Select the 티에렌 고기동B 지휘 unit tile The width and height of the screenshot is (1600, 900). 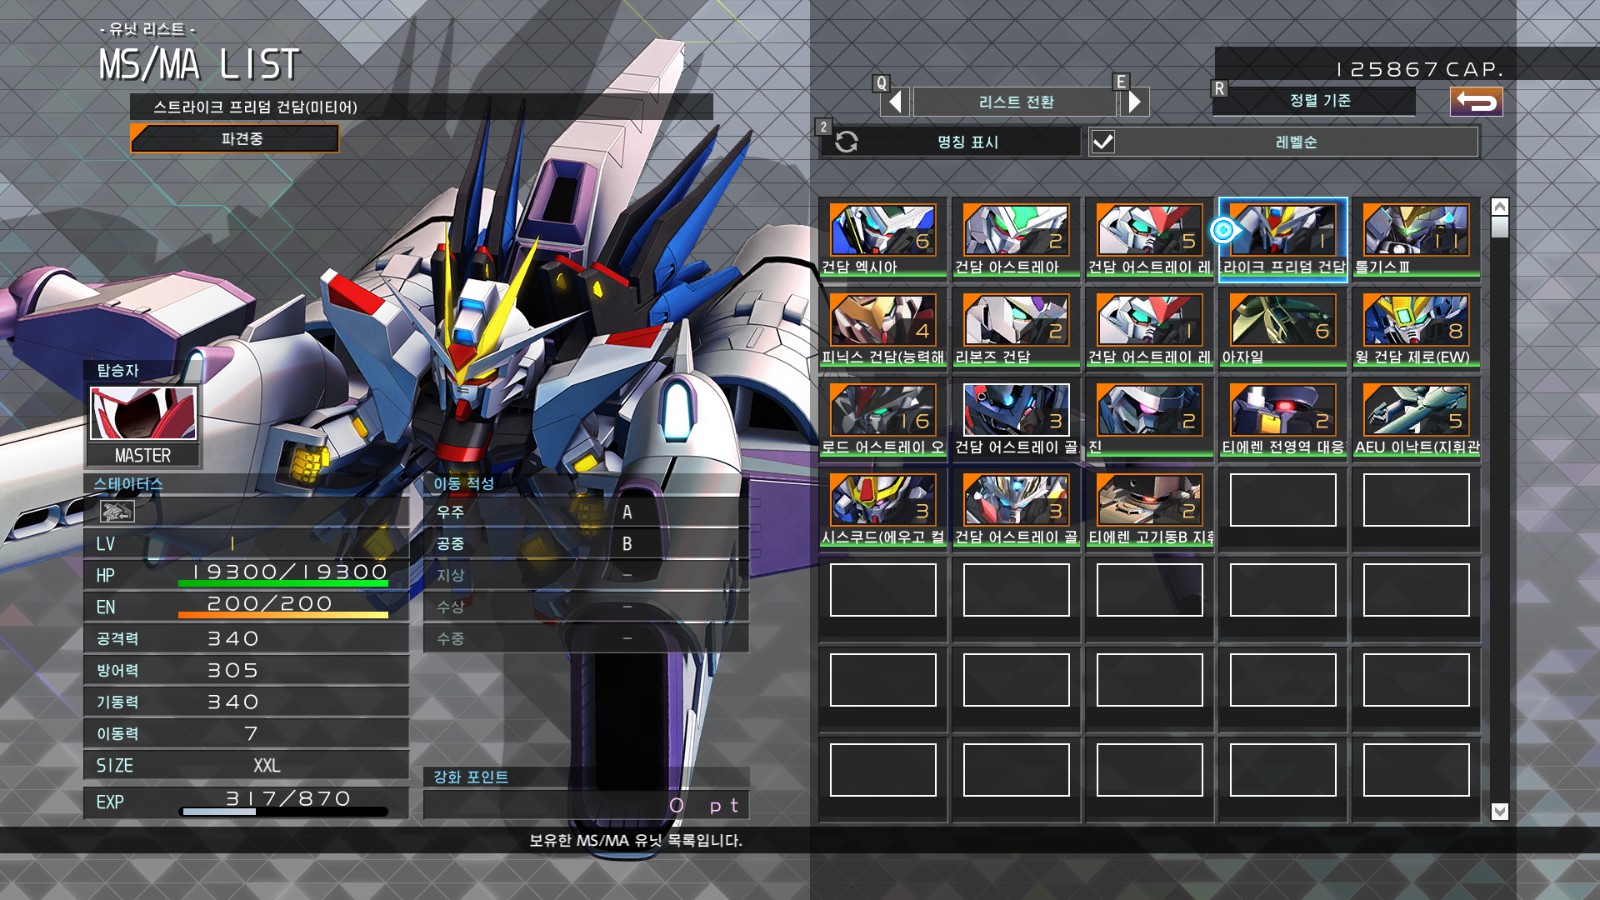1149,509
